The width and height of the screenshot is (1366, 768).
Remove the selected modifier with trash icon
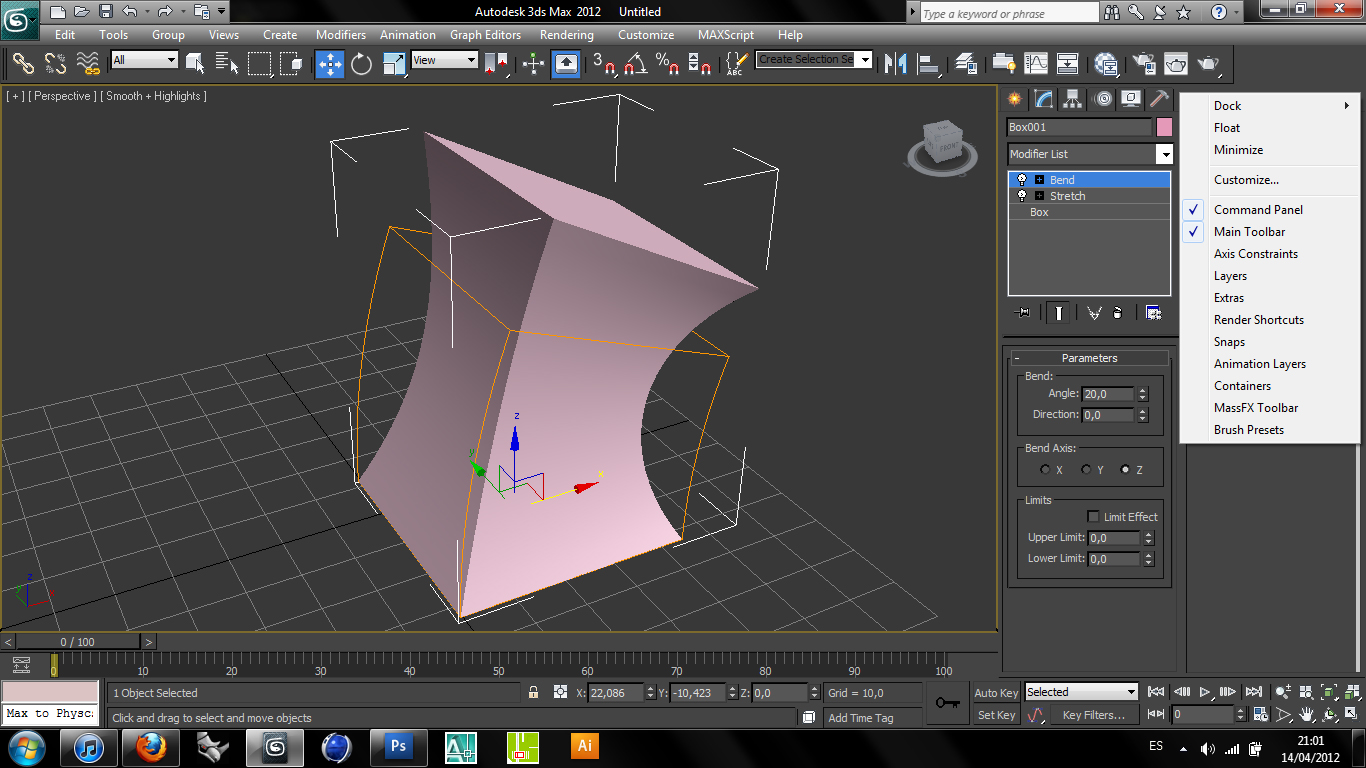coord(1117,312)
